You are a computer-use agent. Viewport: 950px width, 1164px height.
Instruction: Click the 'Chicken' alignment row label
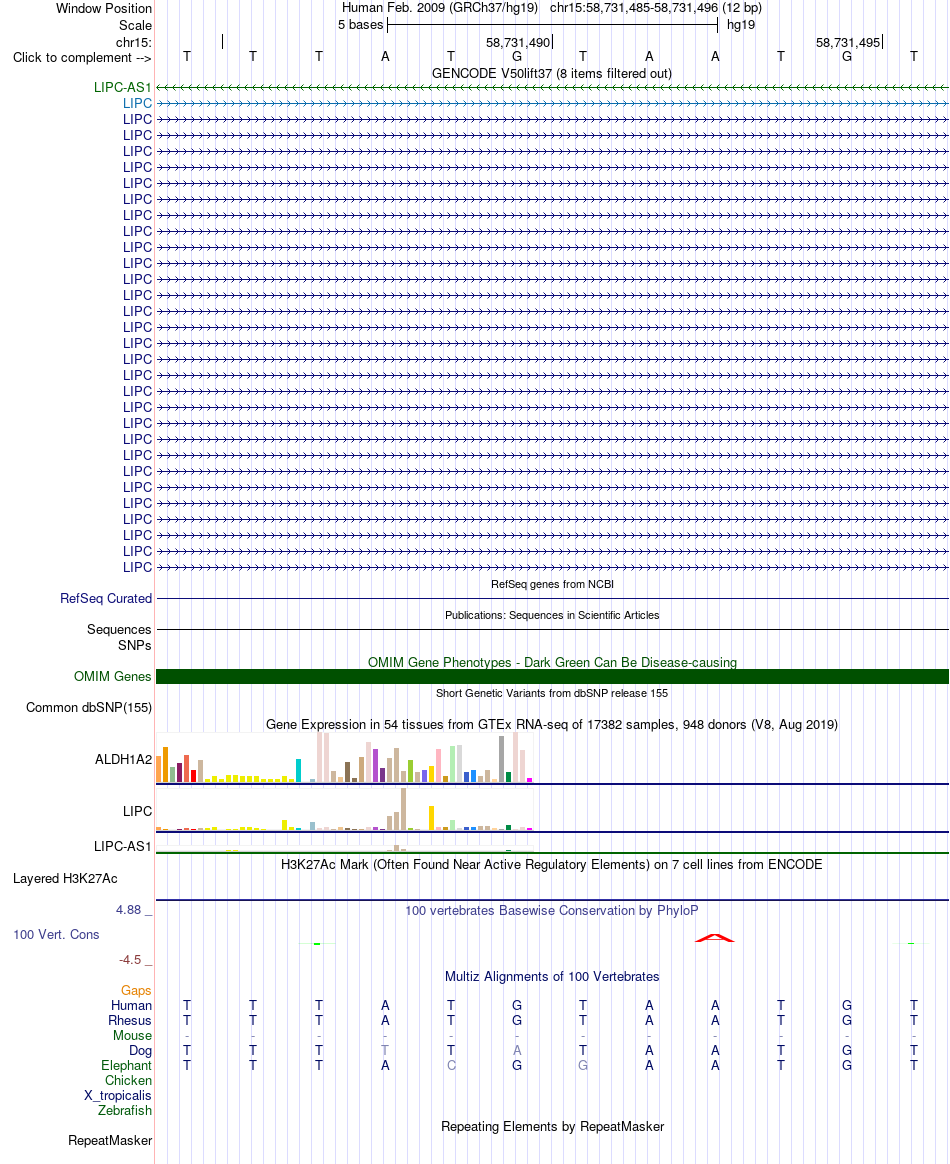pyautogui.click(x=128, y=1081)
